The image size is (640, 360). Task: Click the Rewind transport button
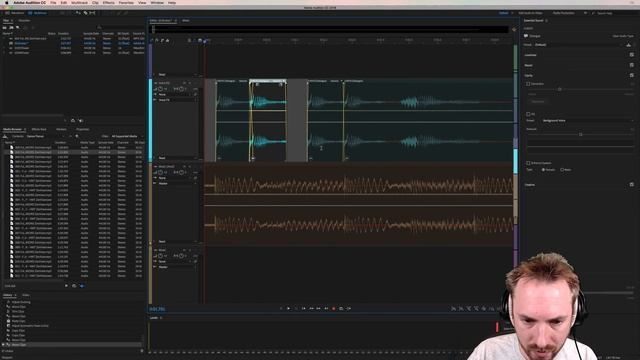311,309
